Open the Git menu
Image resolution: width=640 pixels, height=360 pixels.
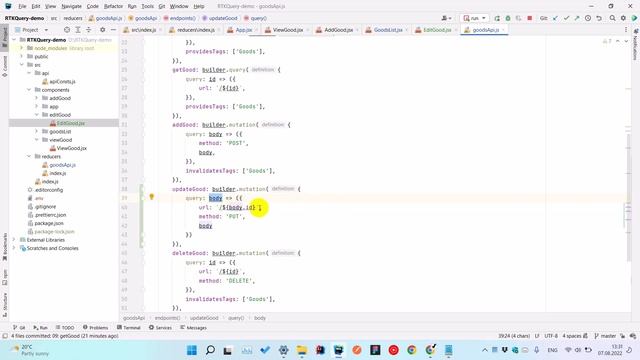pos(162,7)
